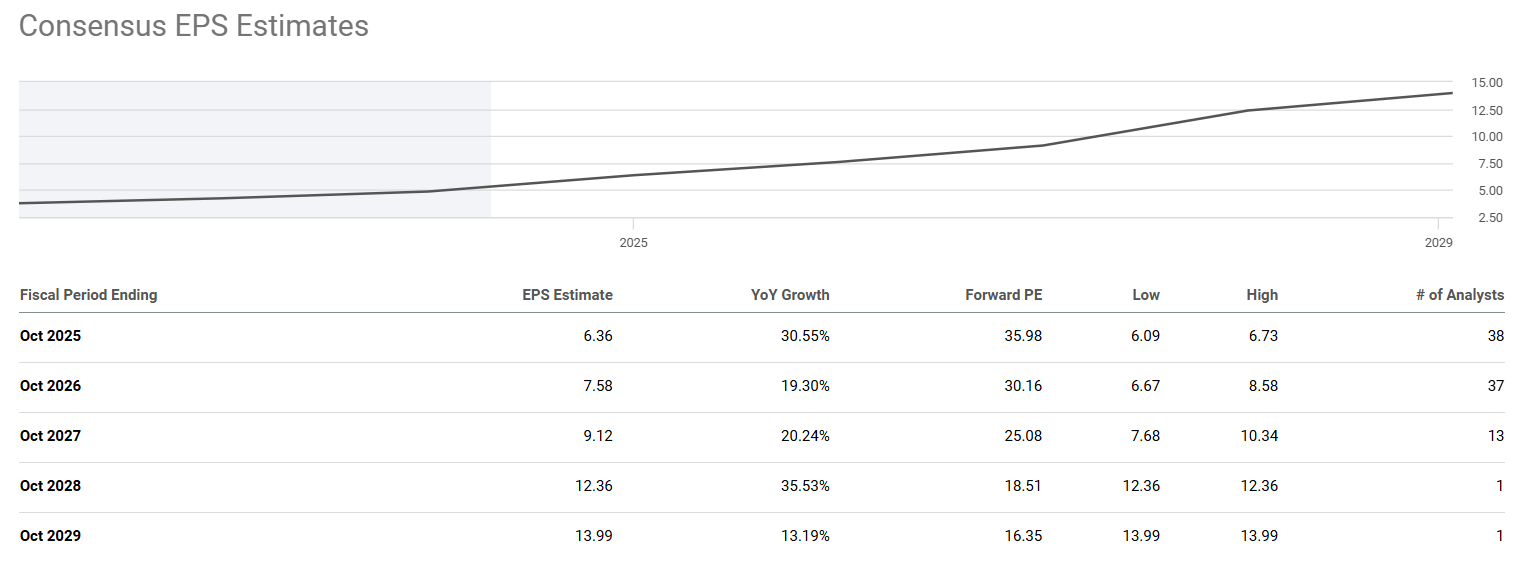This screenshot has width=1528, height=568.
Task: Click the Fiscal Period Ending column header
Action: 88,295
